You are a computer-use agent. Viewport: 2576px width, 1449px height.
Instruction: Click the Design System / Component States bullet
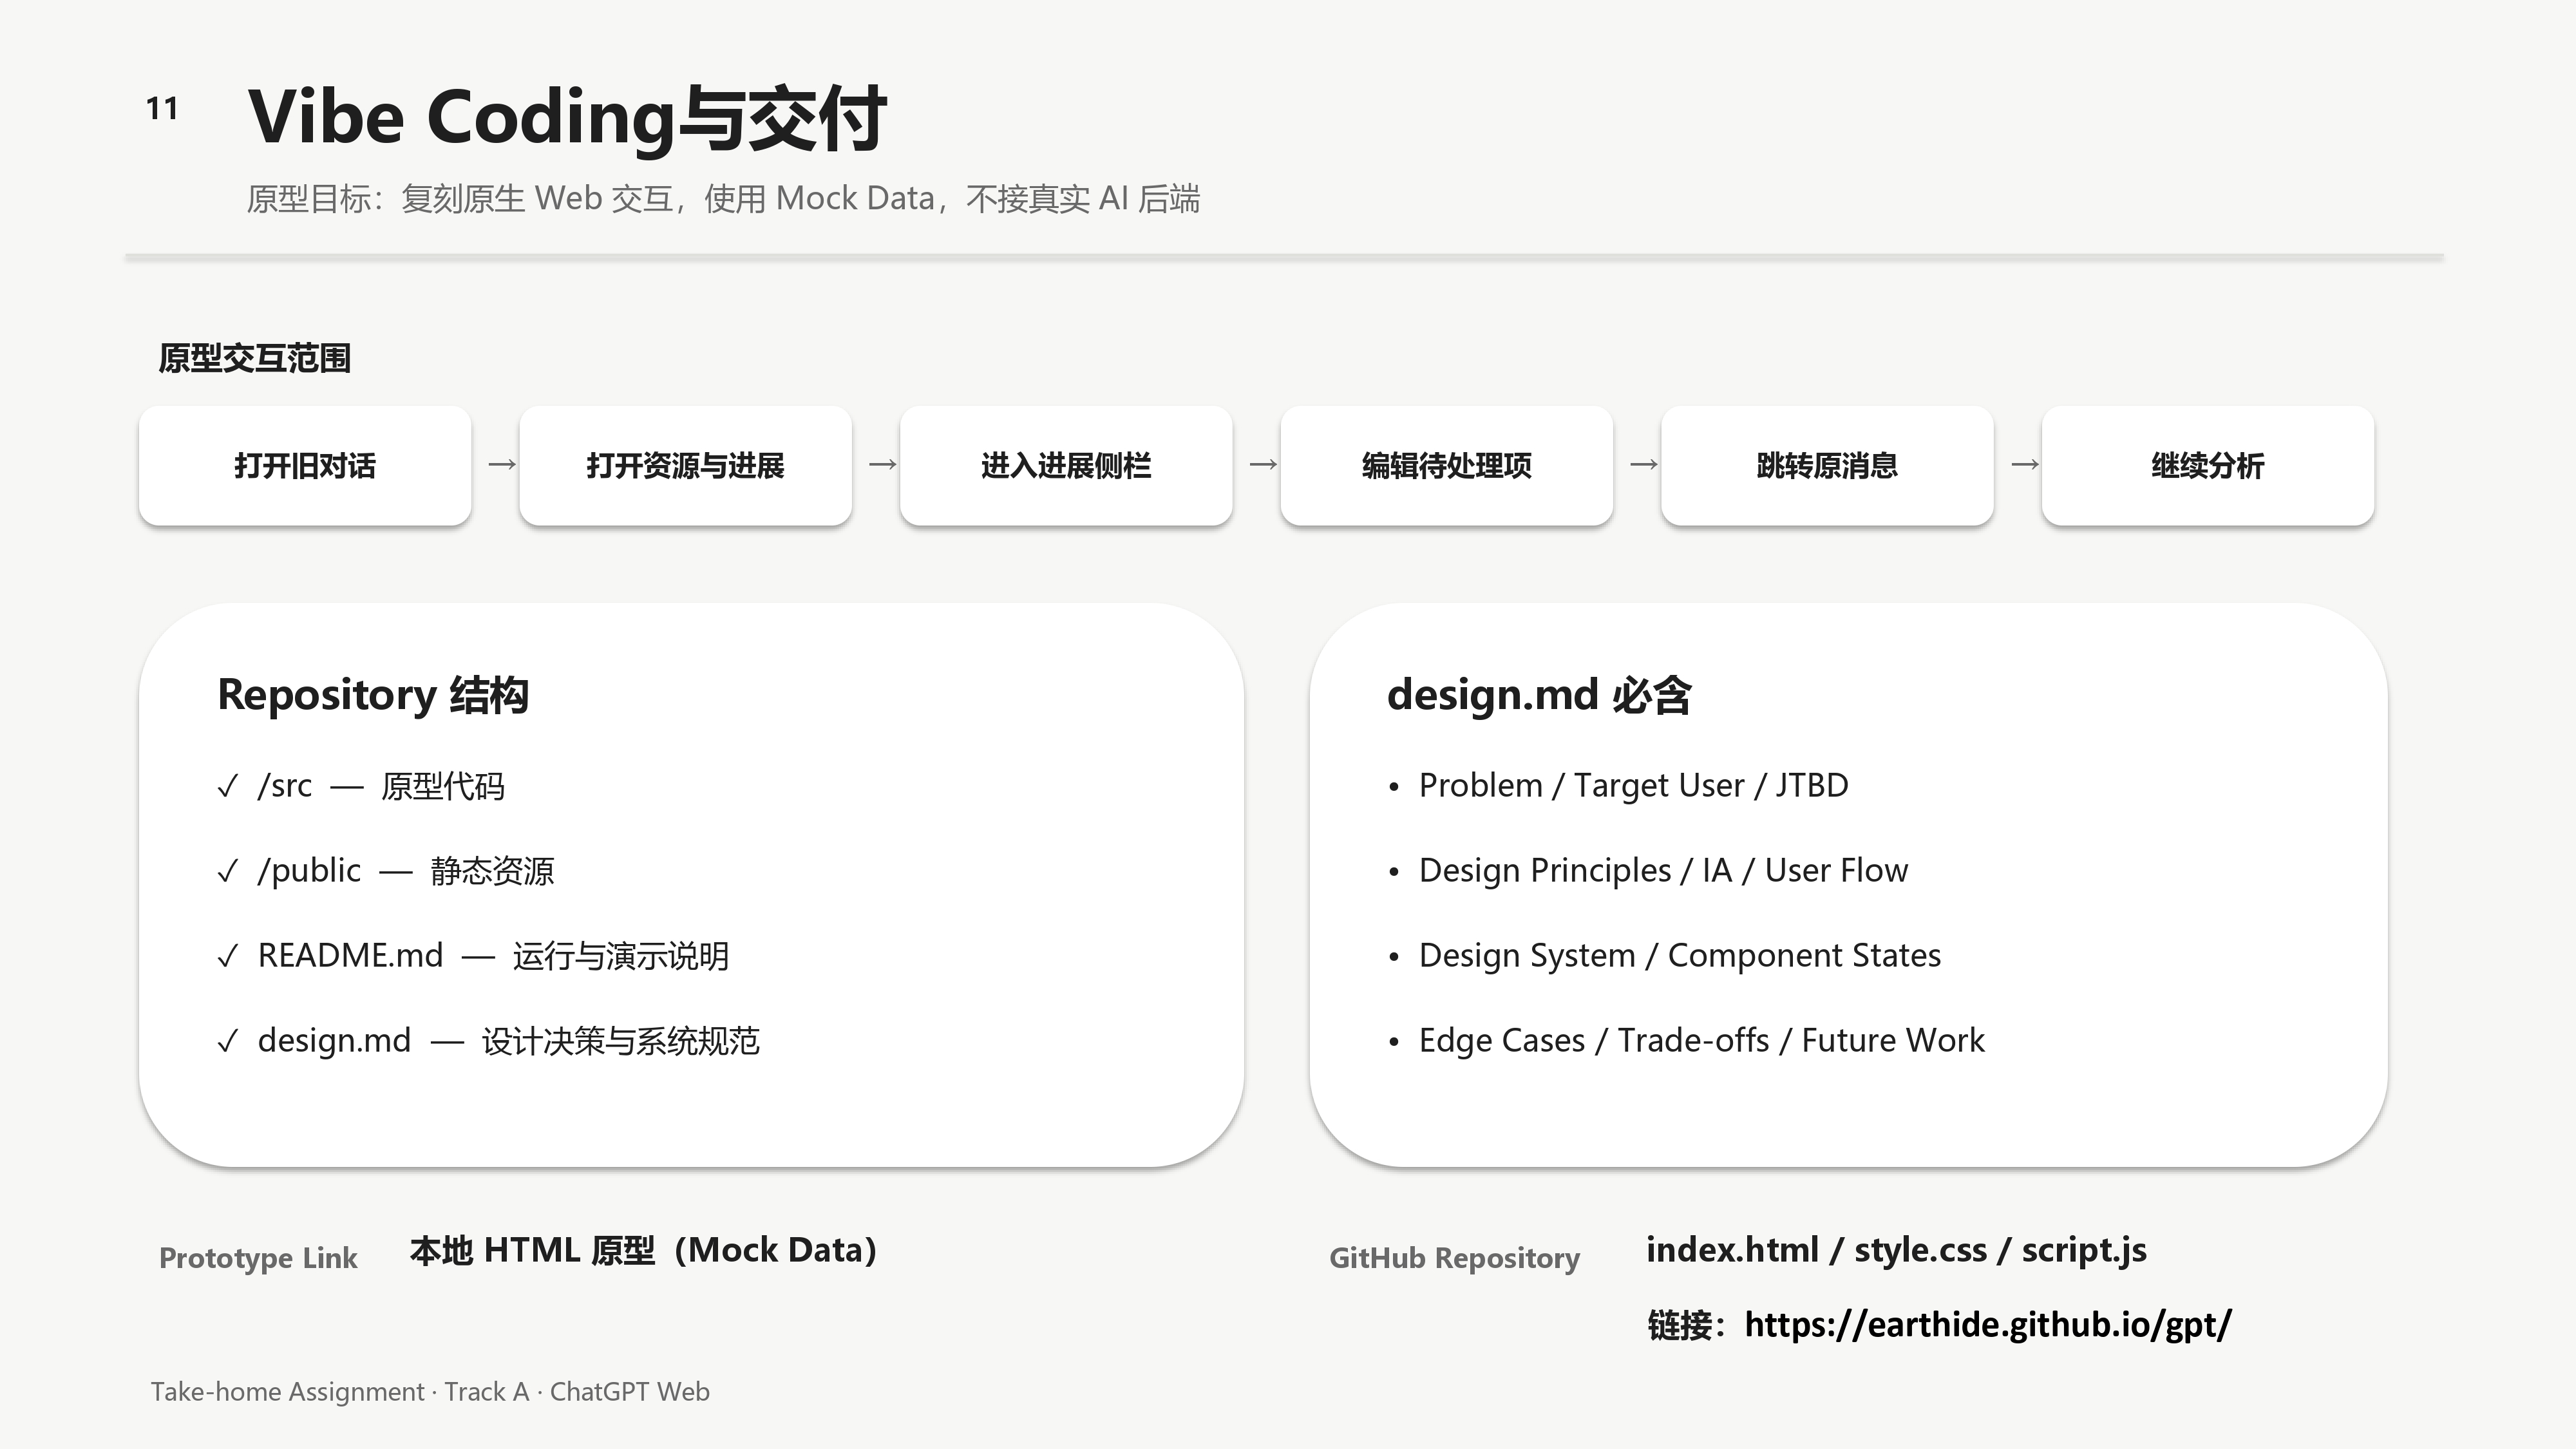pyautogui.click(x=1664, y=955)
